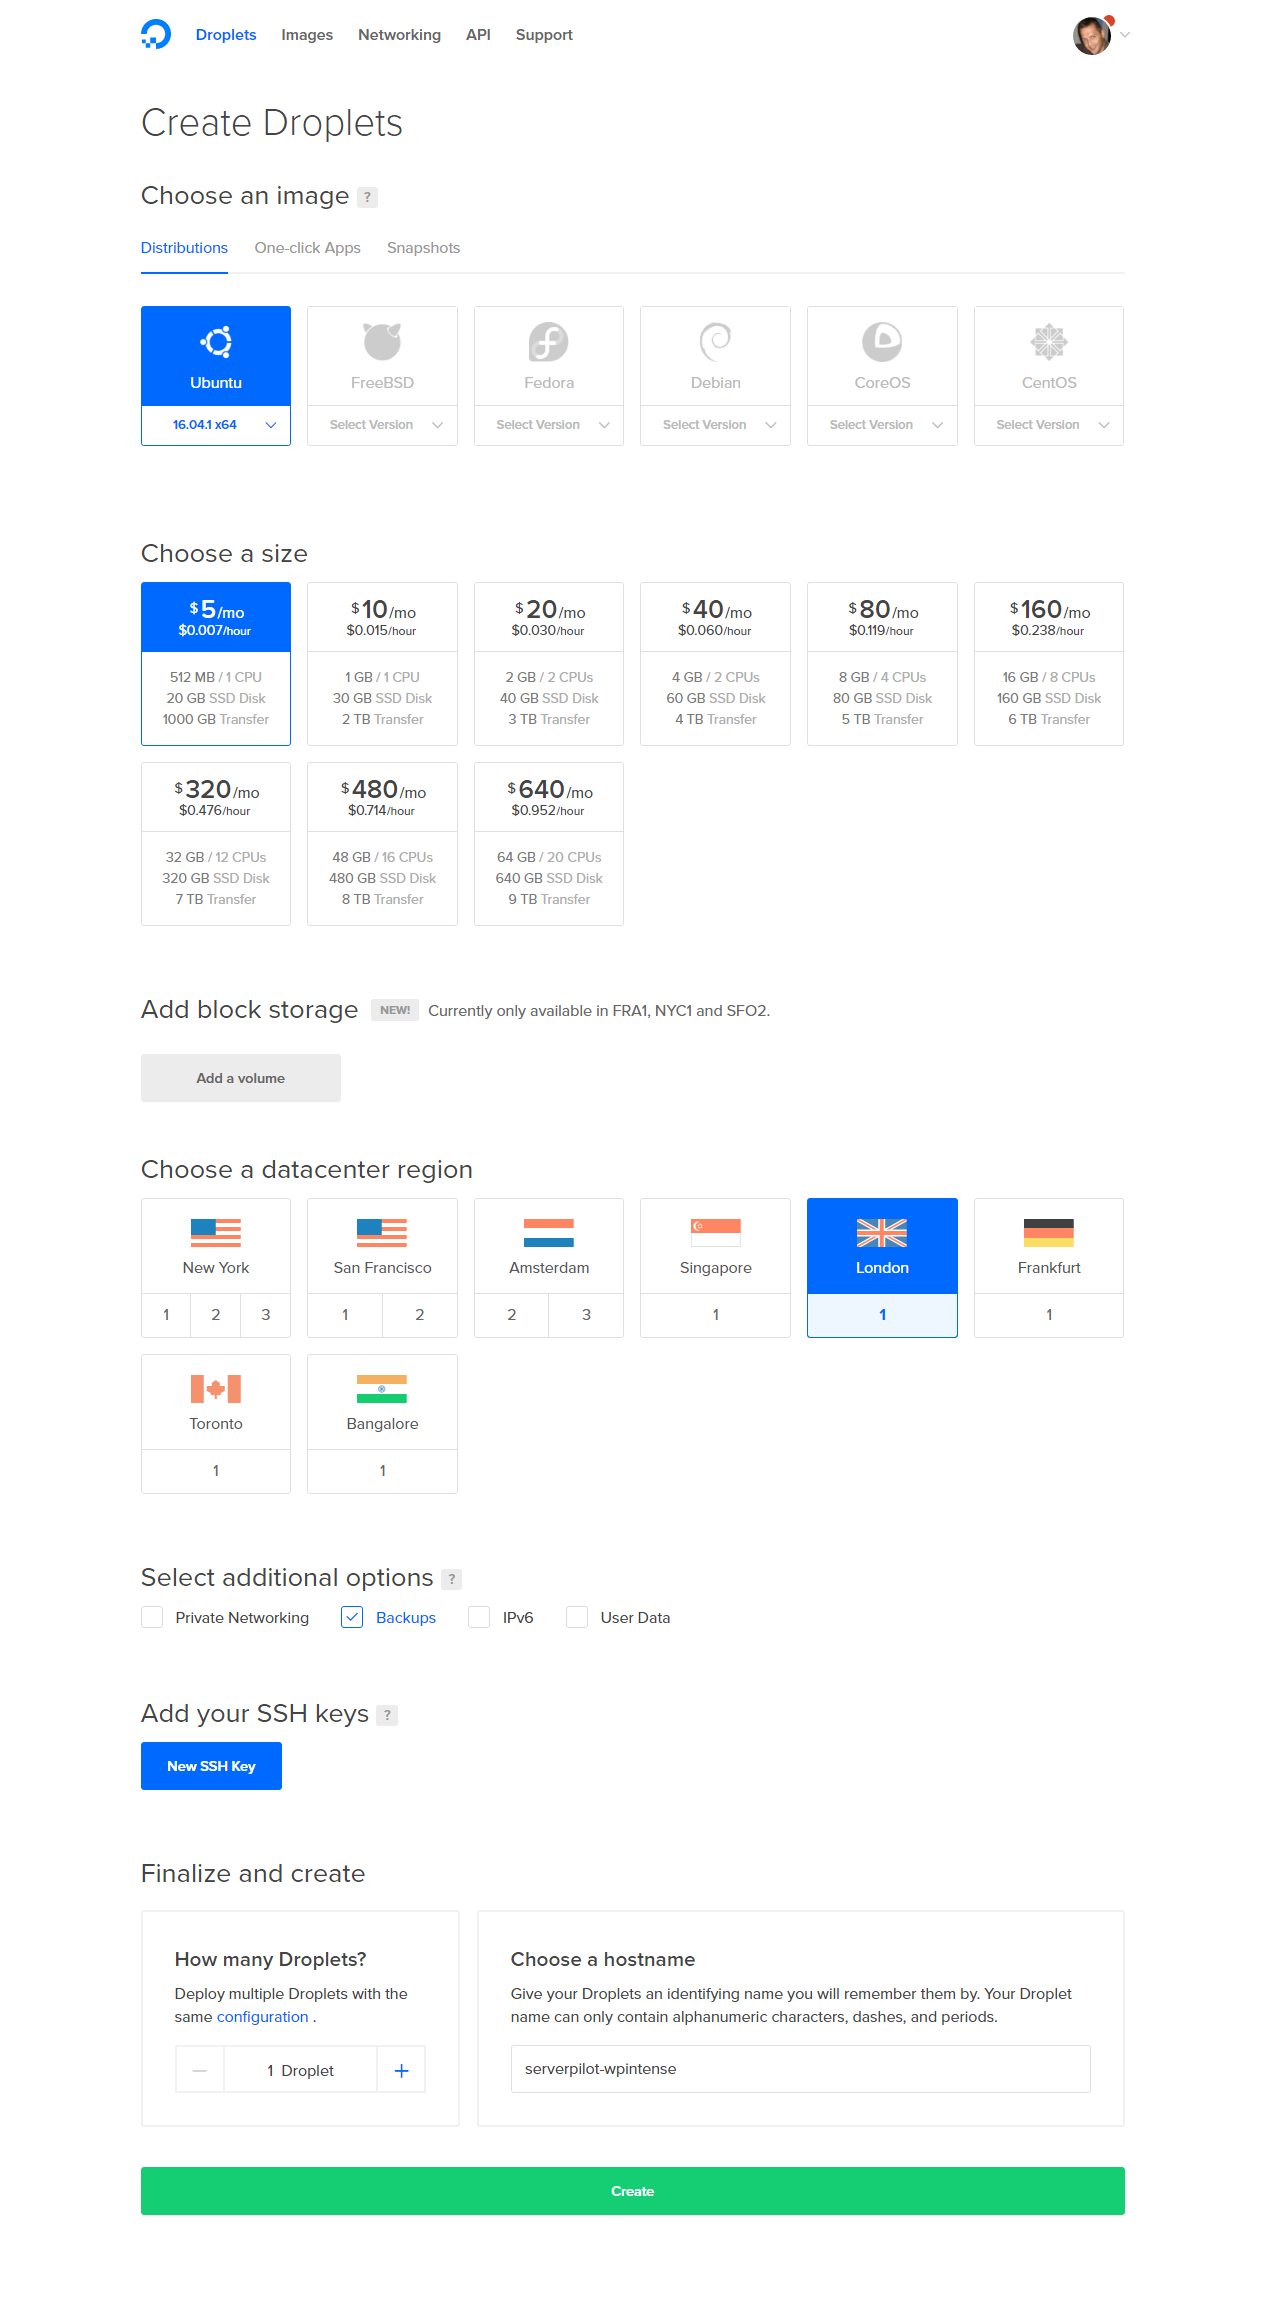Choose the London flag region
The width and height of the screenshot is (1281, 2314).
882,1233
